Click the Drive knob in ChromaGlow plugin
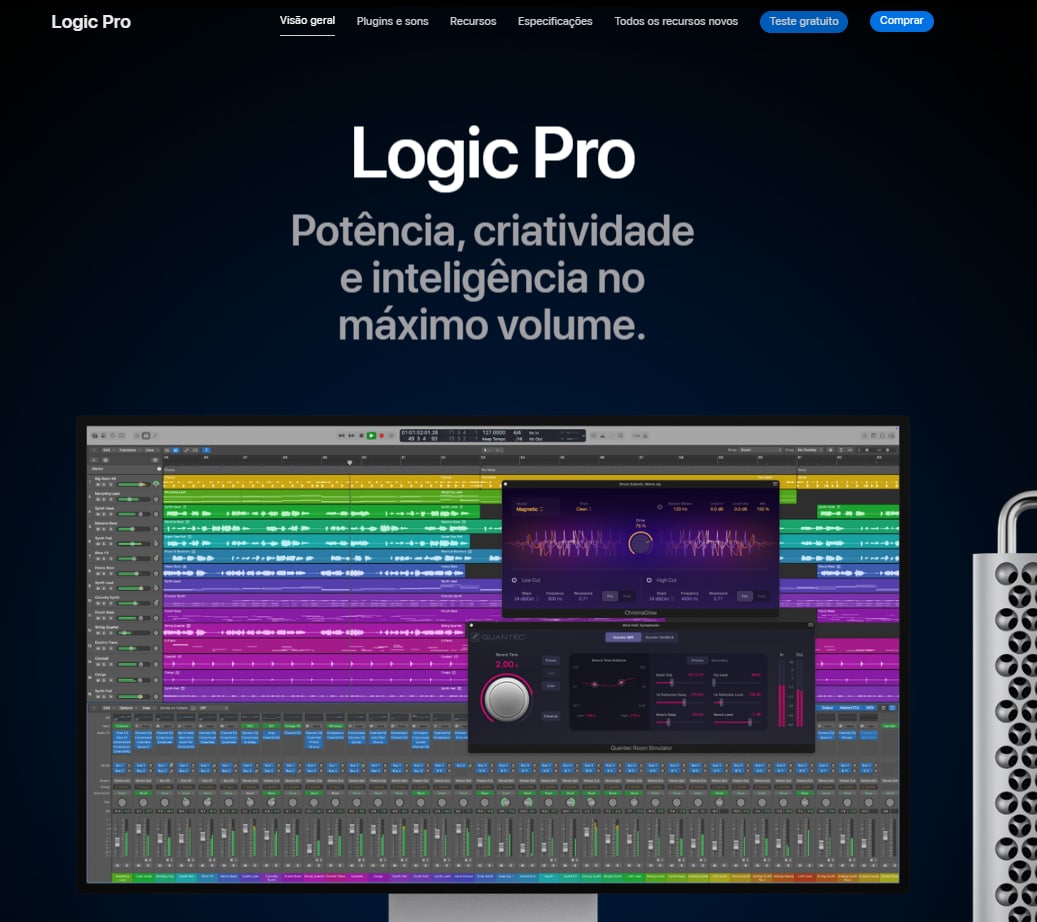This screenshot has height=922, width=1037. 640,543
